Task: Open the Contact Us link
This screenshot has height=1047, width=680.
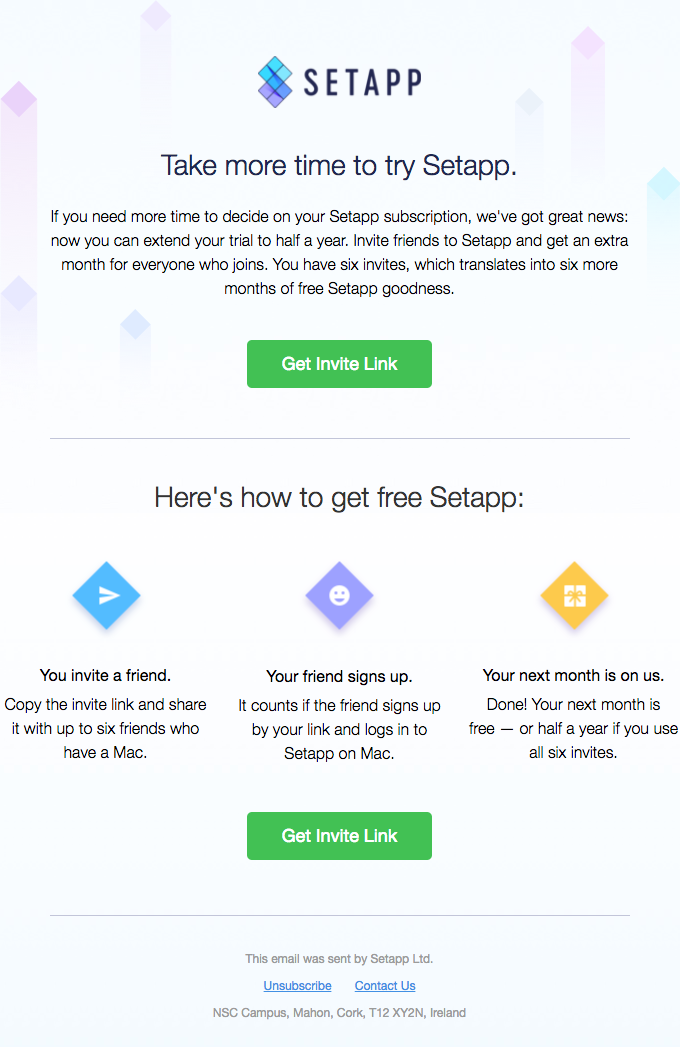Action: [x=385, y=986]
